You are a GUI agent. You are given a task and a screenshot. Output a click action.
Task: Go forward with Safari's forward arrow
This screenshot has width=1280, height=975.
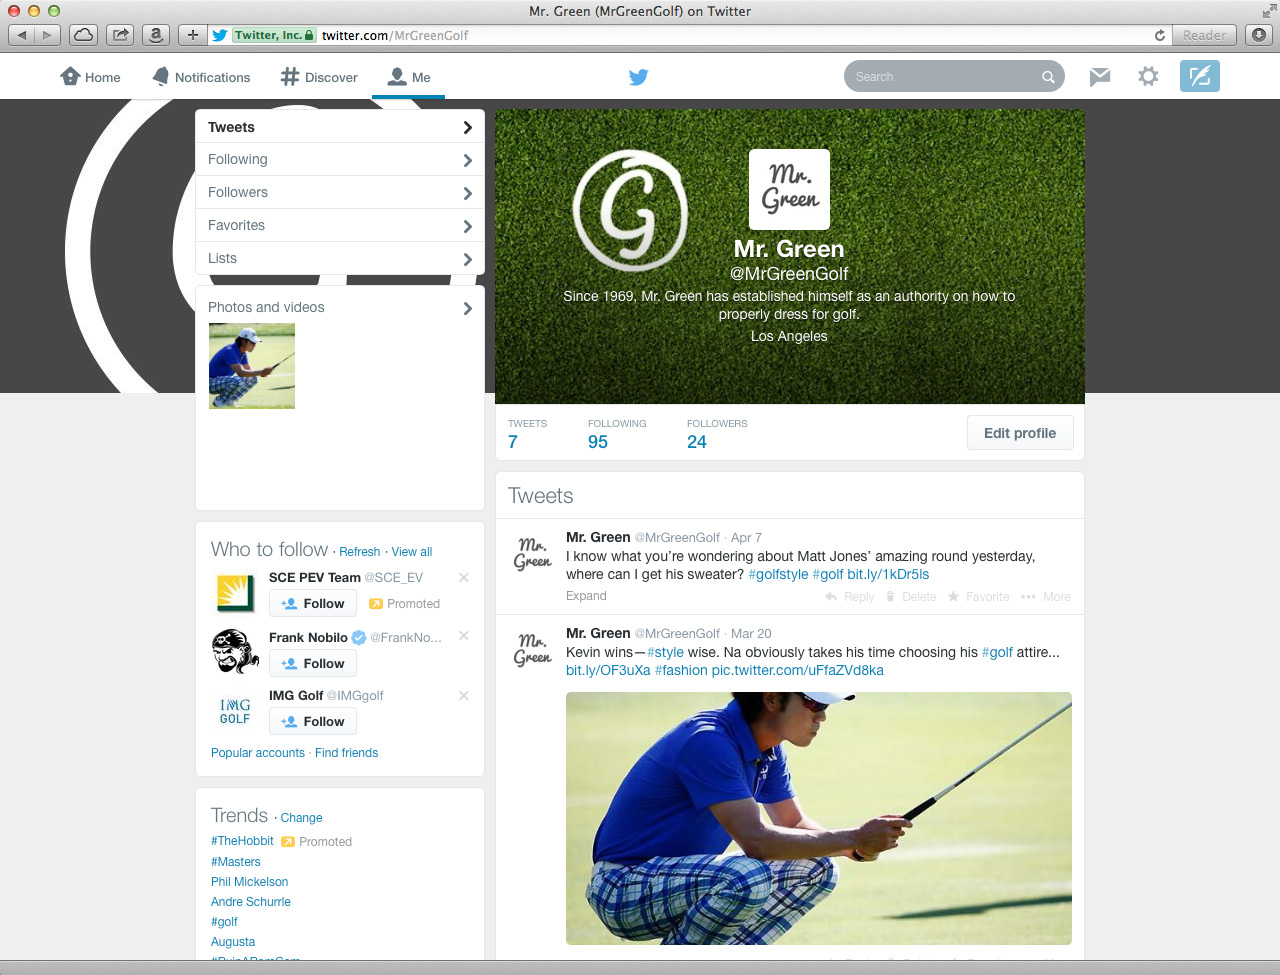point(47,35)
